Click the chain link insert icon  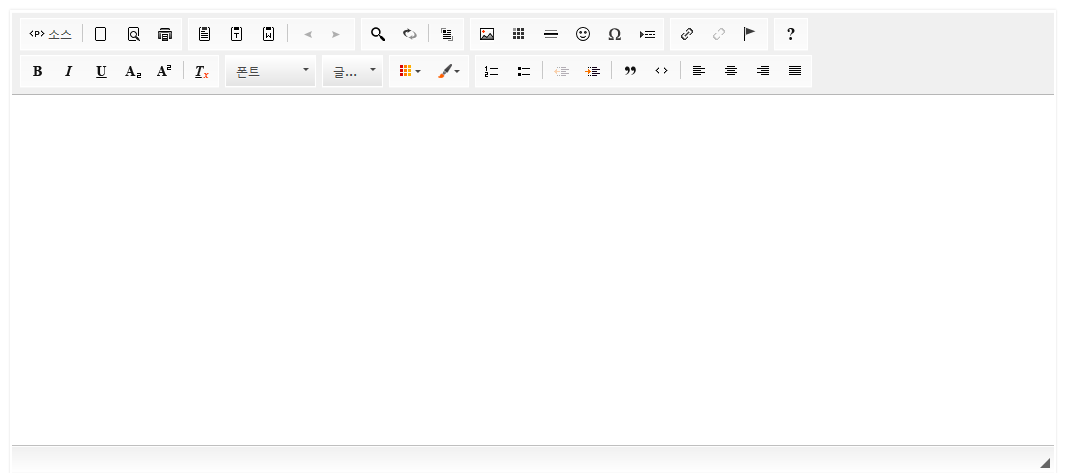coord(687,34)
